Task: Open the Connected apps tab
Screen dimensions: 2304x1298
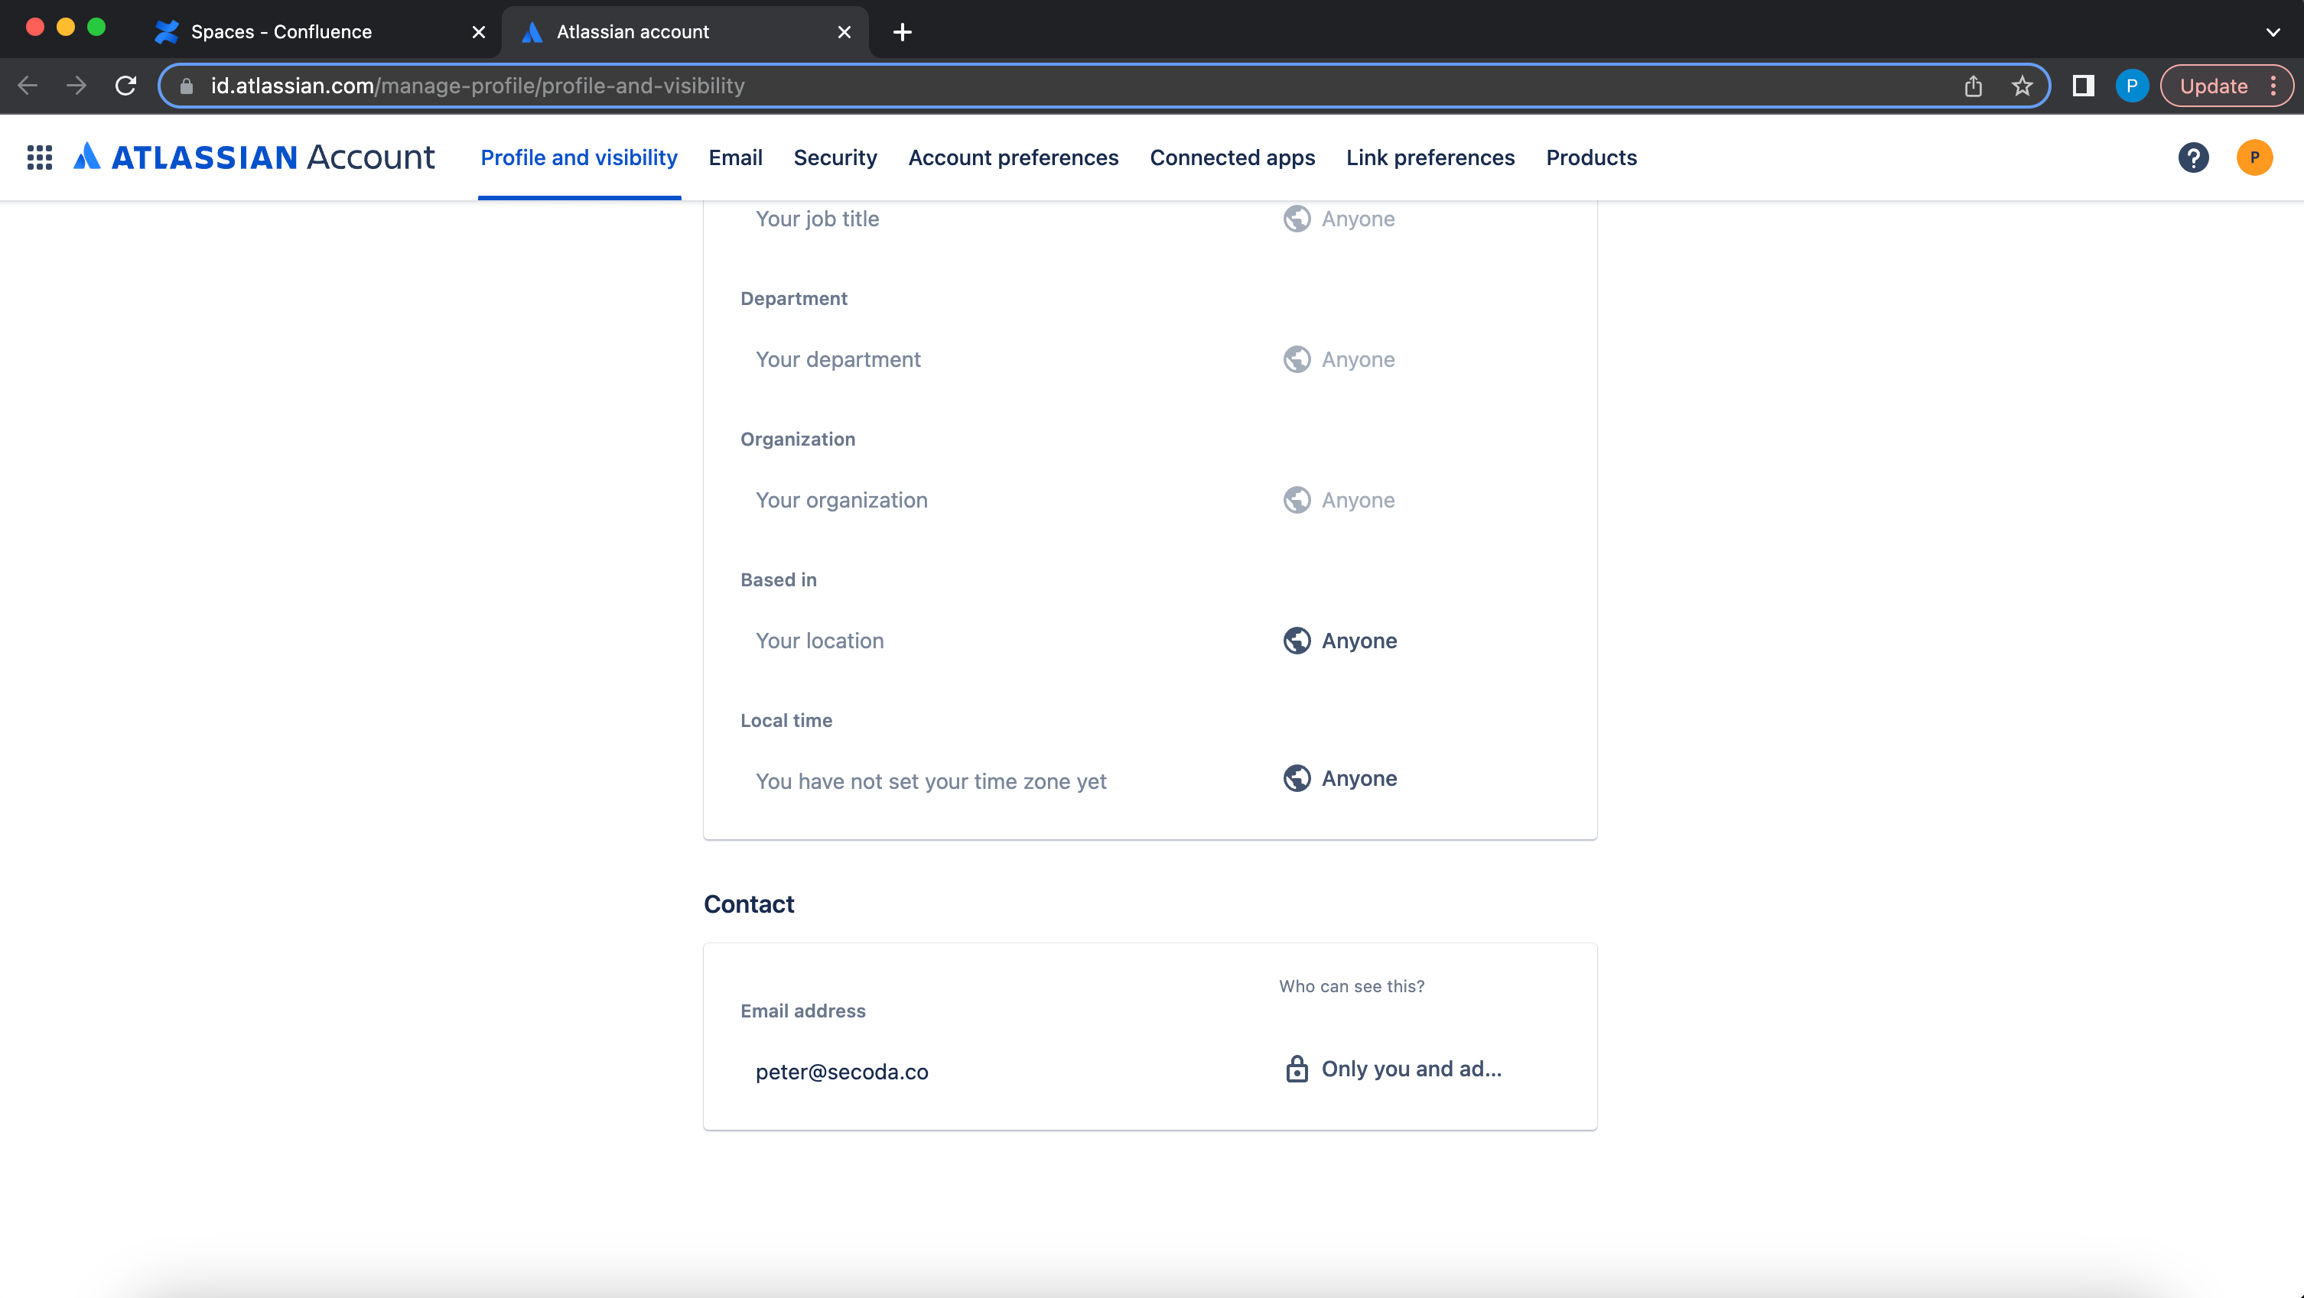Action: [x=1232, y=157]
